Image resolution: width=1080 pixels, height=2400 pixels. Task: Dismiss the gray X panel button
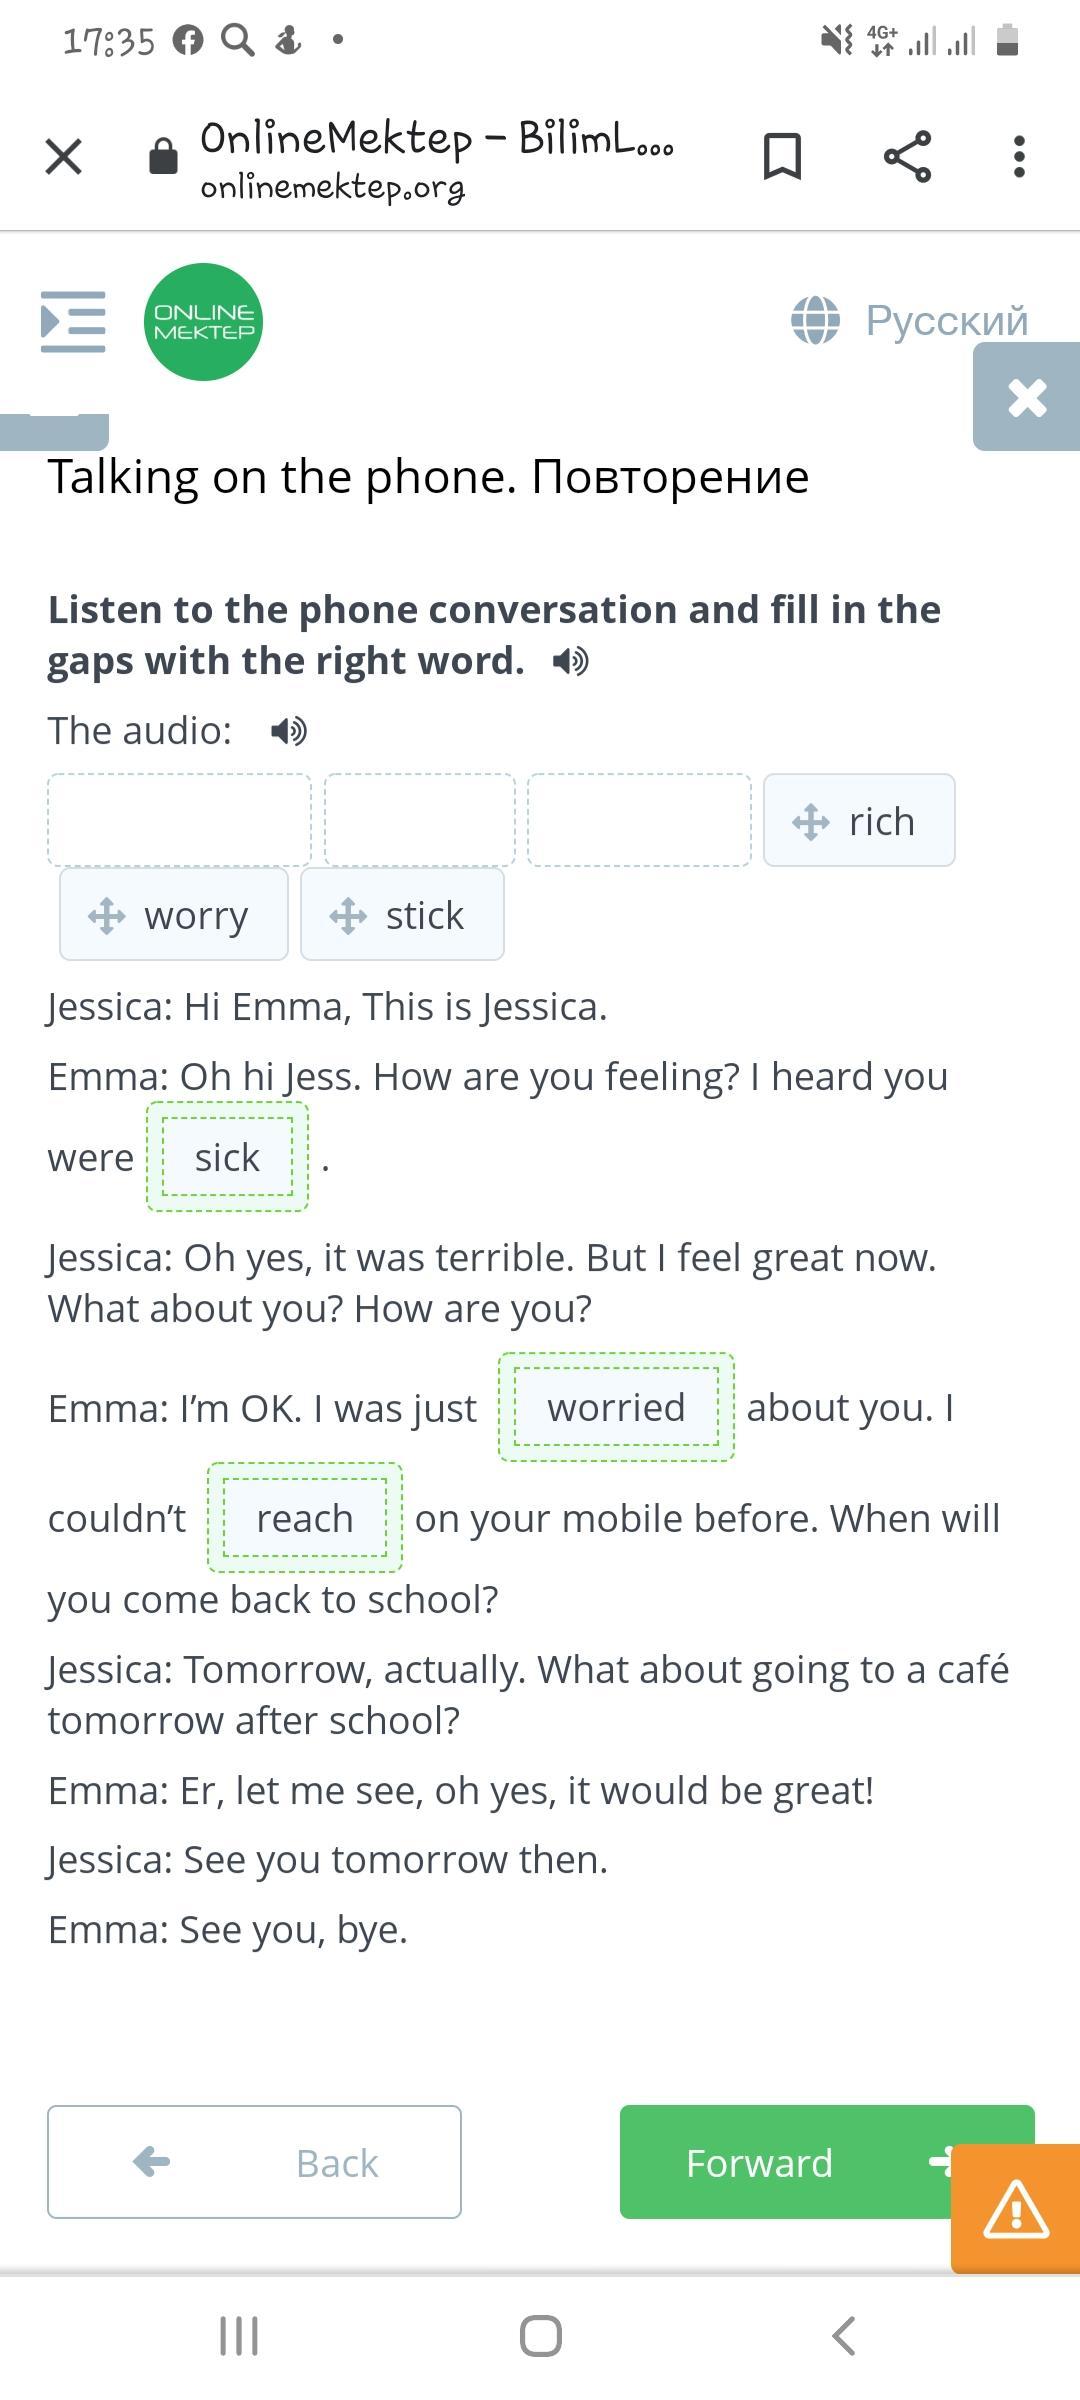pyautogui.click(x=1027, y=397)
